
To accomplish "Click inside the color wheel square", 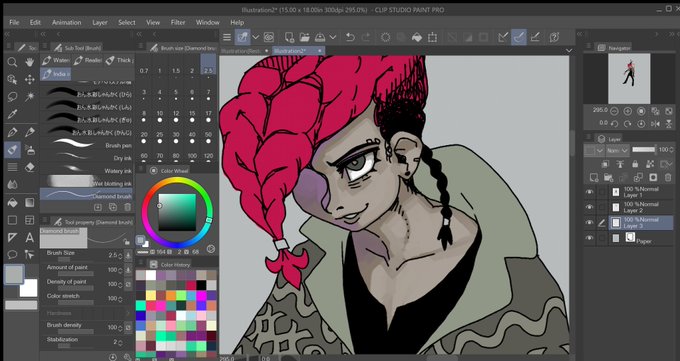I will (177, 212).
